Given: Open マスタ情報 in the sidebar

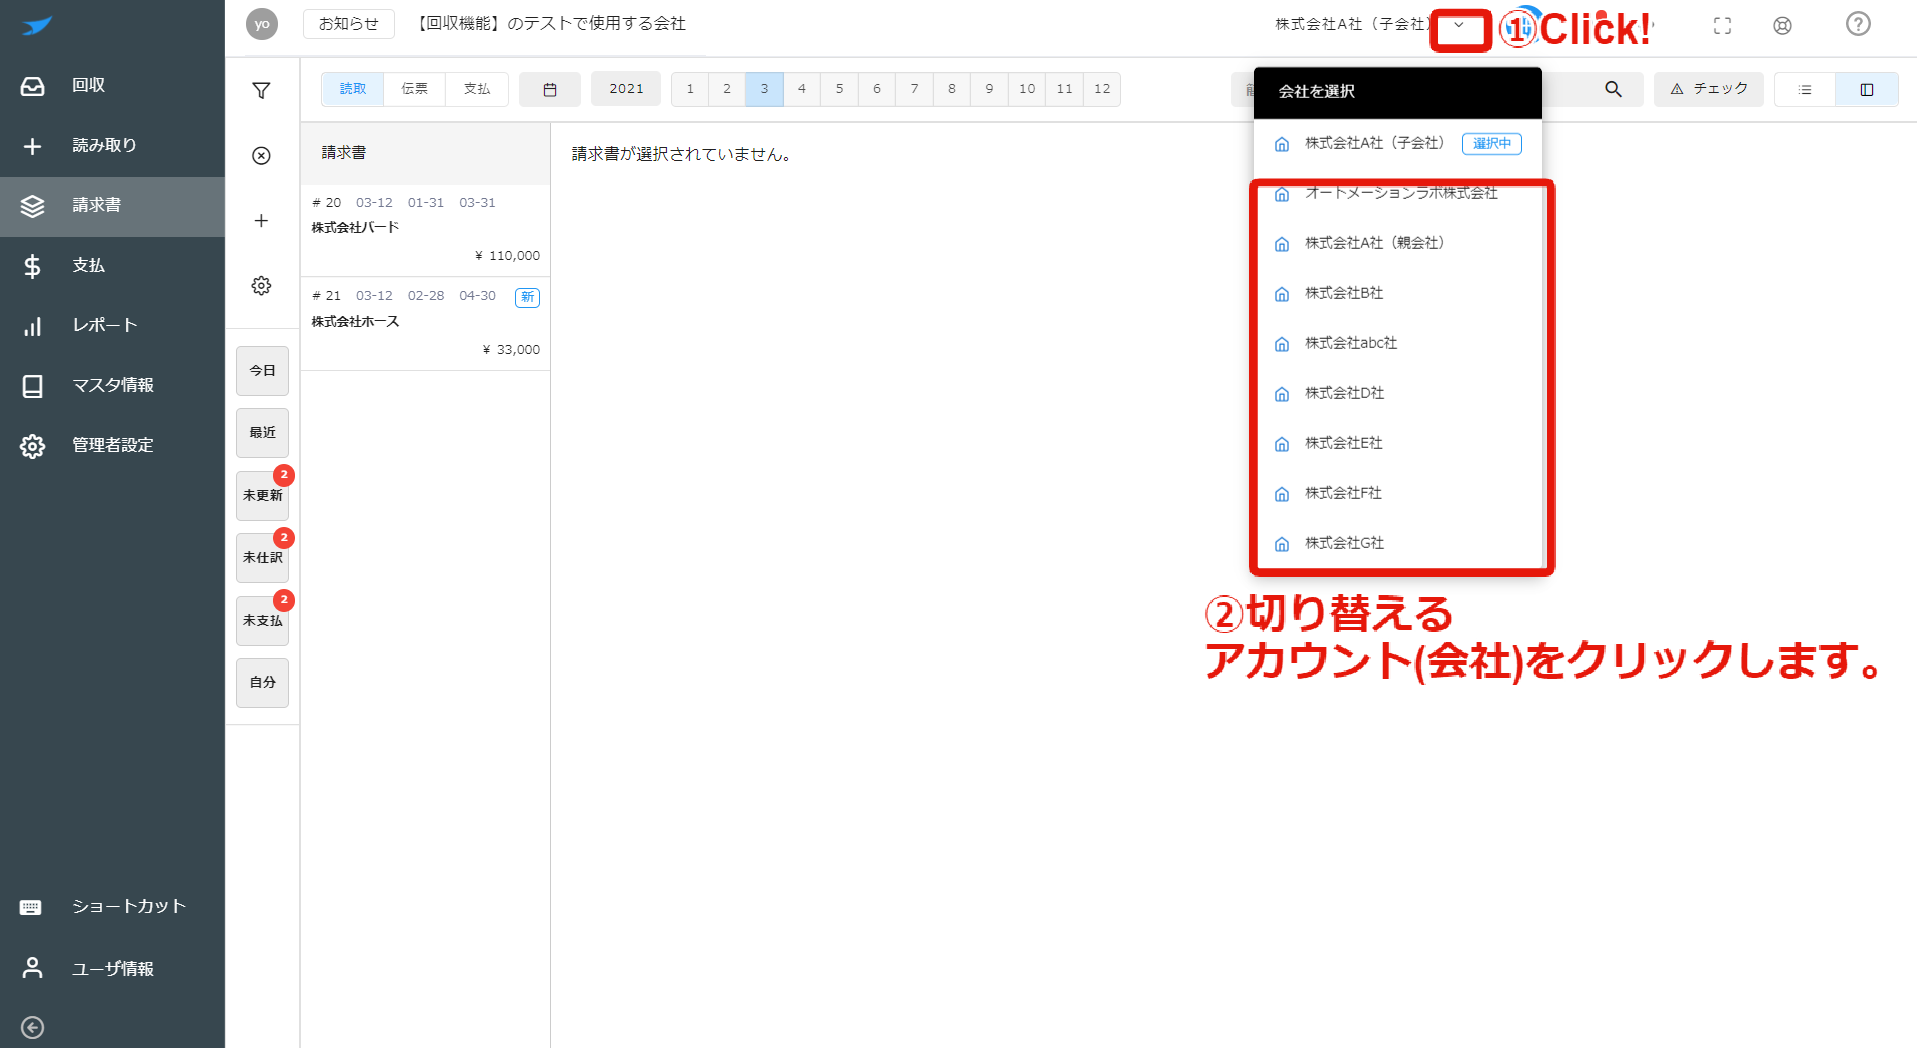Looking at the screenshot, I should tap(112, 386).
